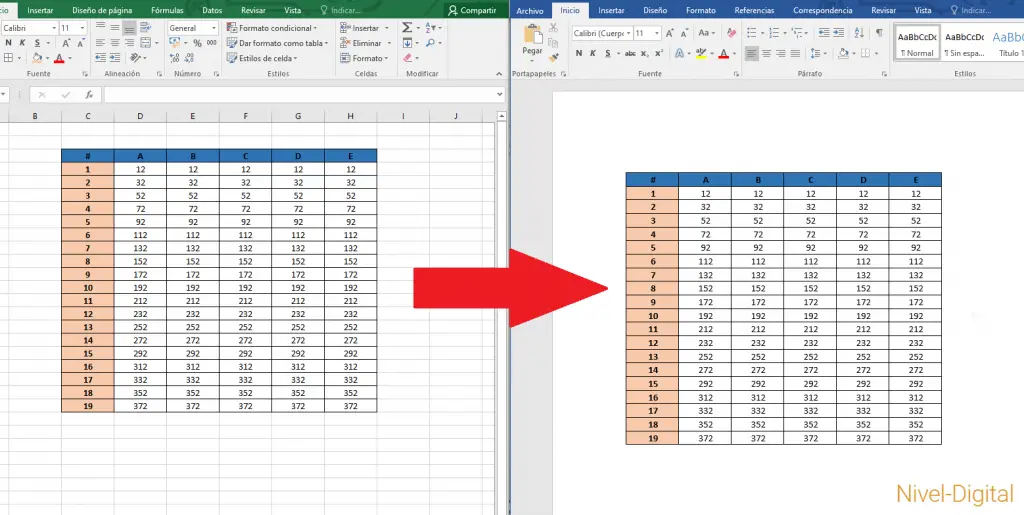Image resolution: width=1024 pixels, height=515 pixels.
Task: Click Excel Indicar search box
Action: (x=342, y=10)
